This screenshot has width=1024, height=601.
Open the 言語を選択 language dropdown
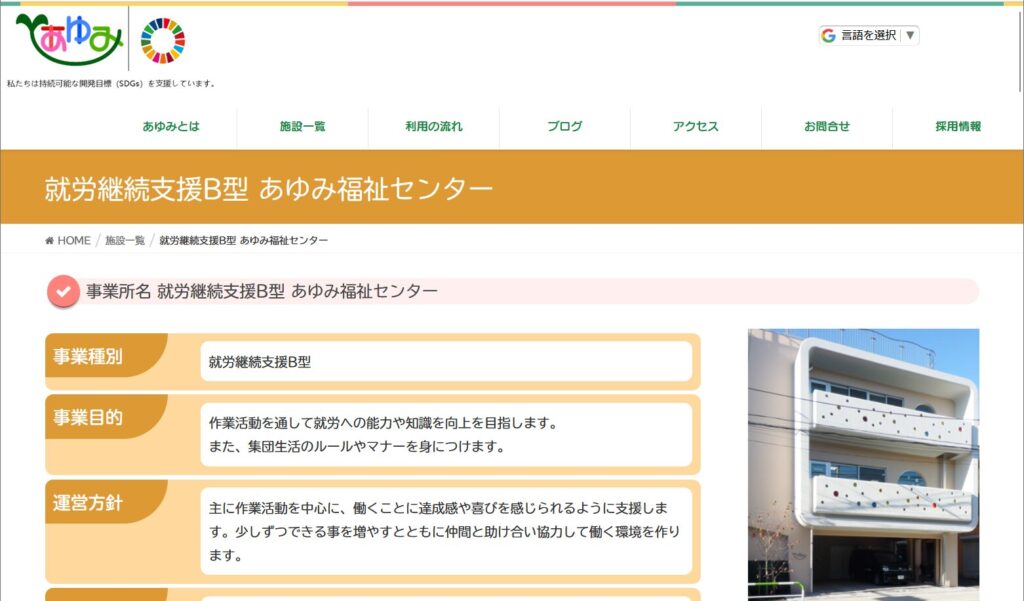868,36
